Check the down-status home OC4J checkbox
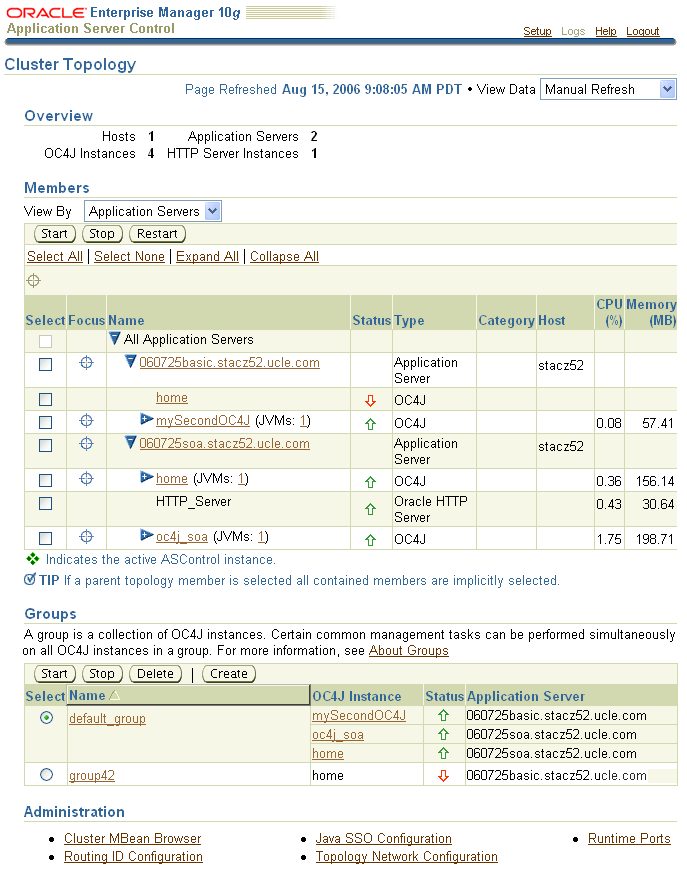The width and height of the screenshot is (687, 873). 46,400
